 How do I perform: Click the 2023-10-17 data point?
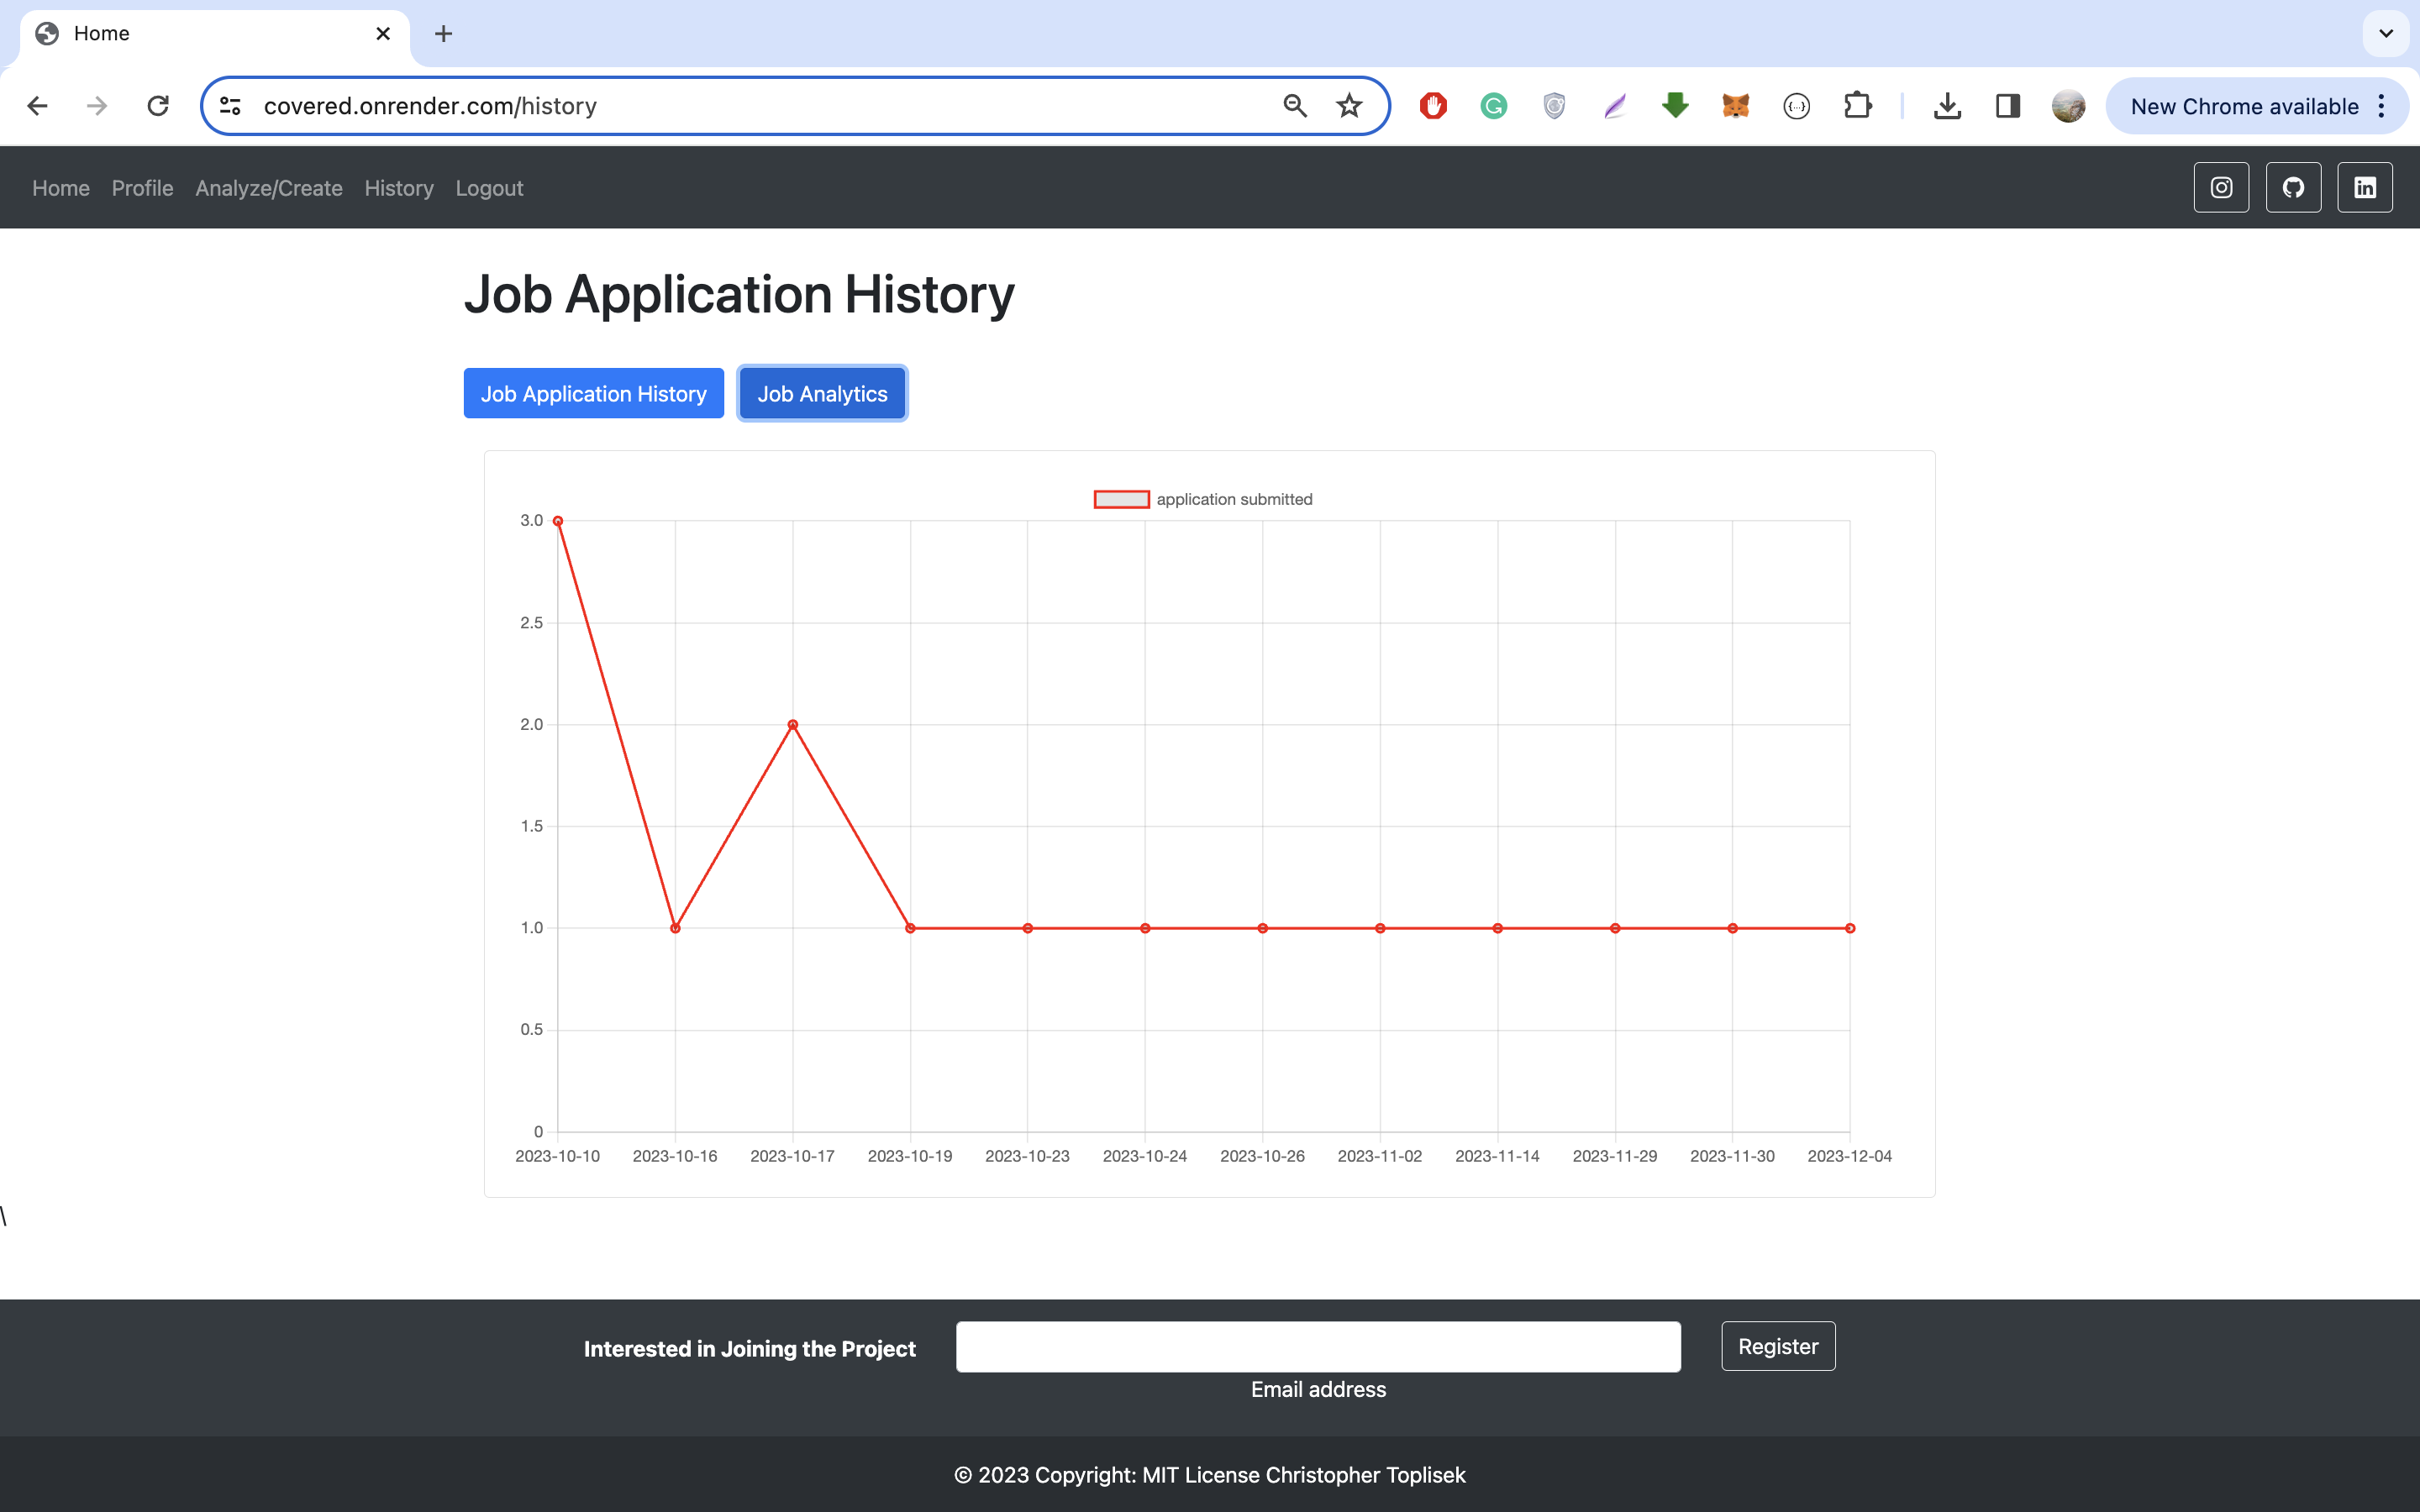pyautogui.click(x=792, y=725)
